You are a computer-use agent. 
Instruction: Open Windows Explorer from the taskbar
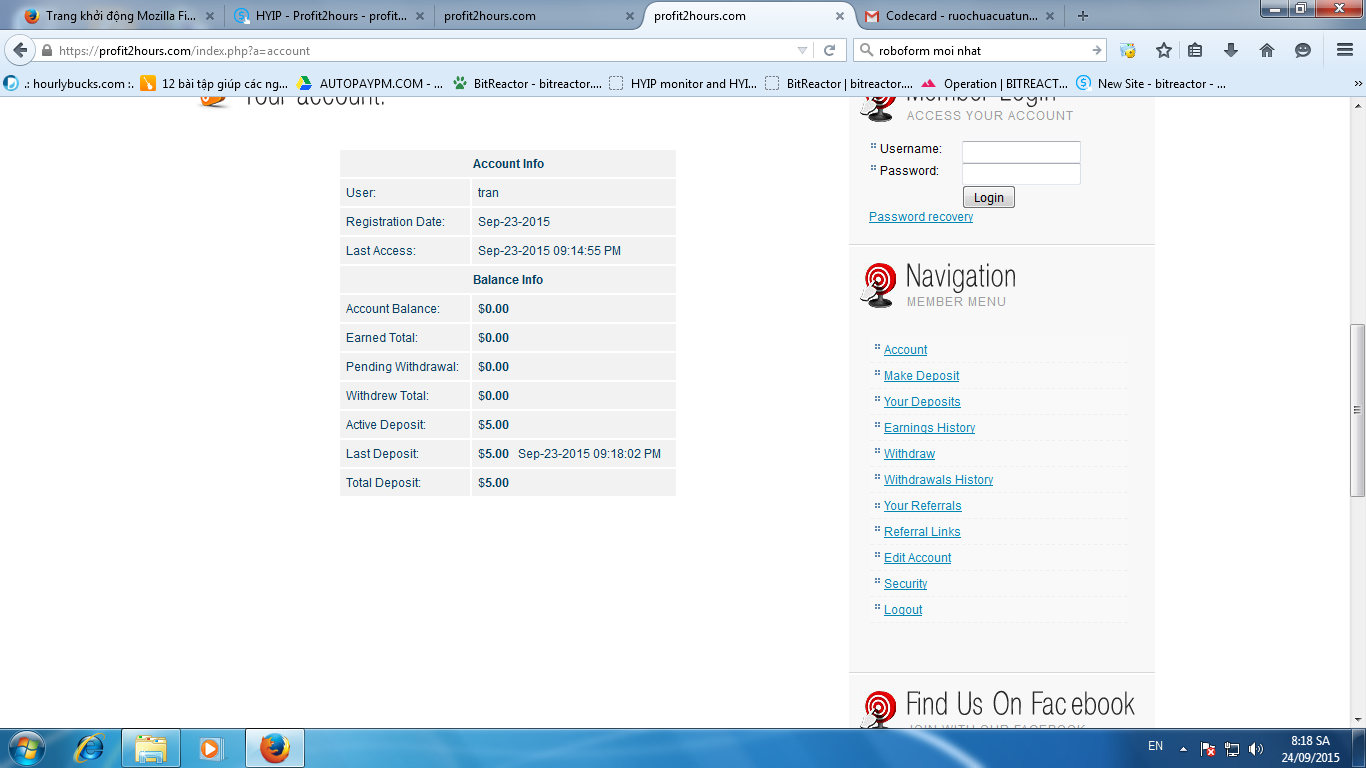tap(151, 748)
